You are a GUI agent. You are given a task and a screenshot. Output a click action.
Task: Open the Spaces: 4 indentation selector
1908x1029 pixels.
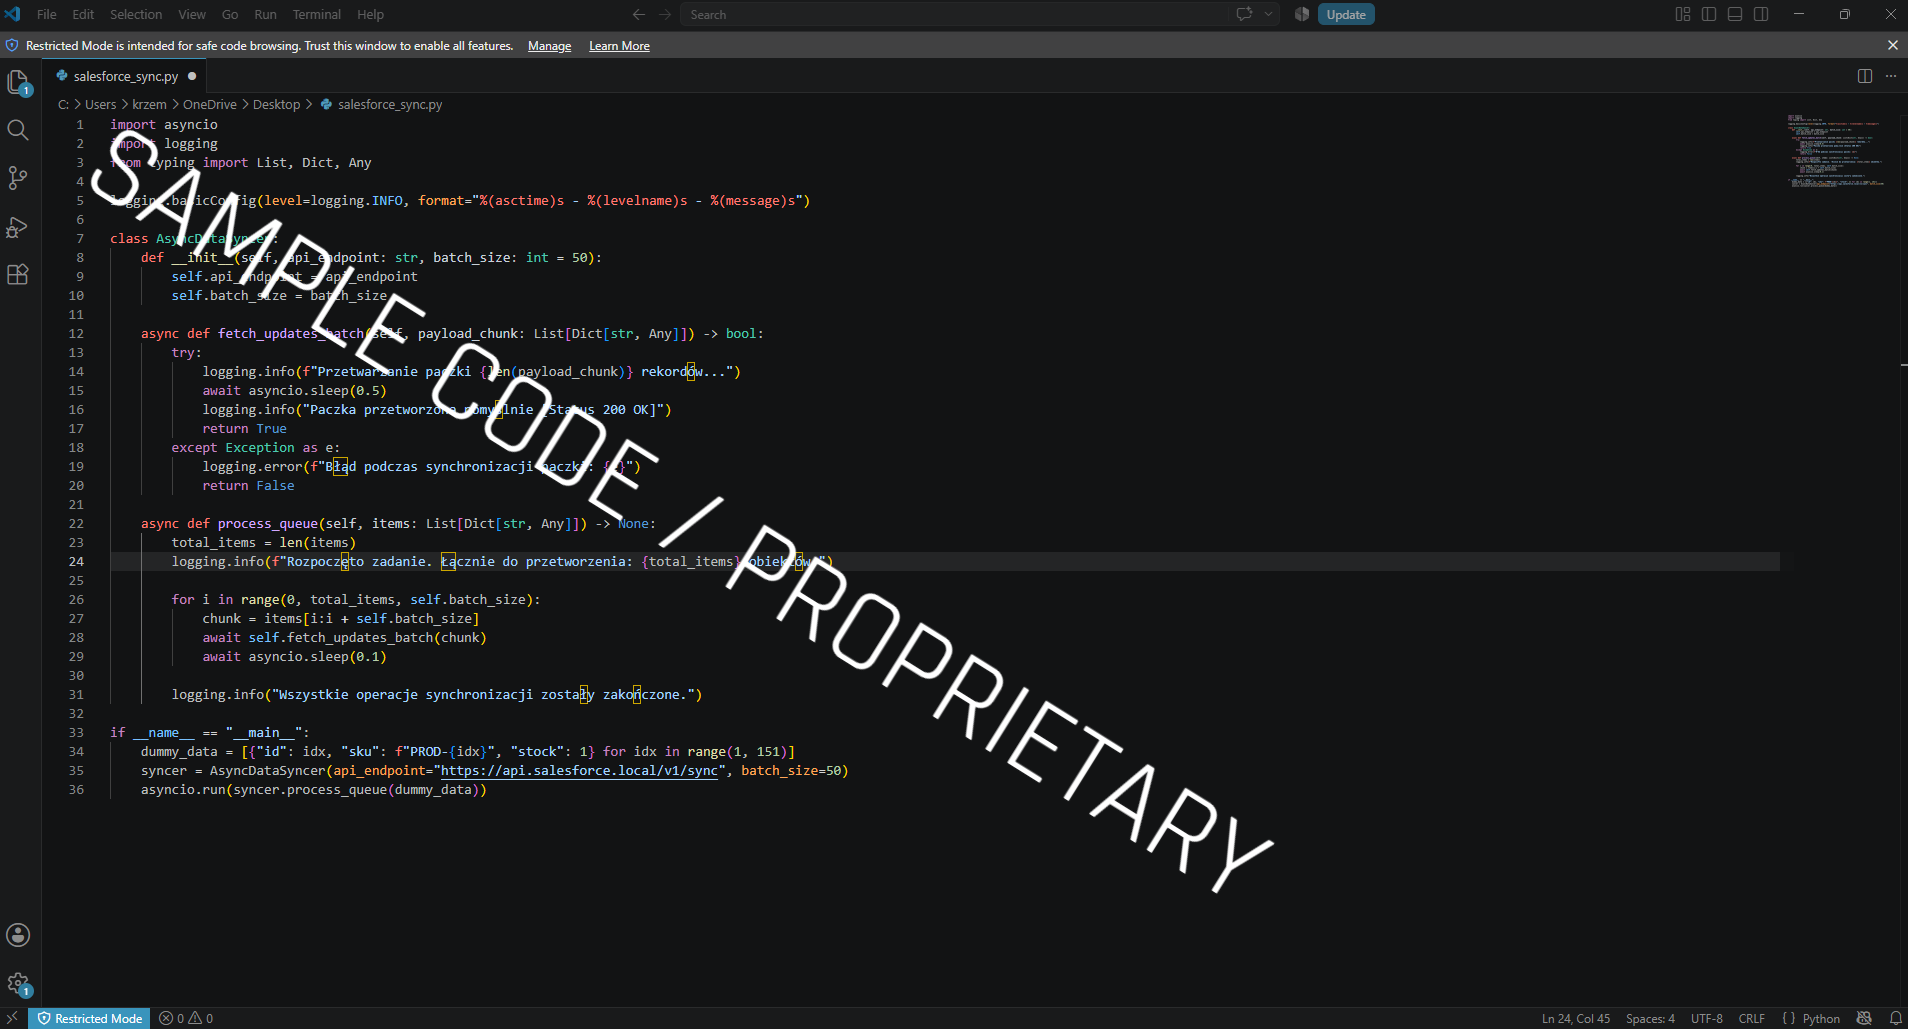tap(1650, 1018)
